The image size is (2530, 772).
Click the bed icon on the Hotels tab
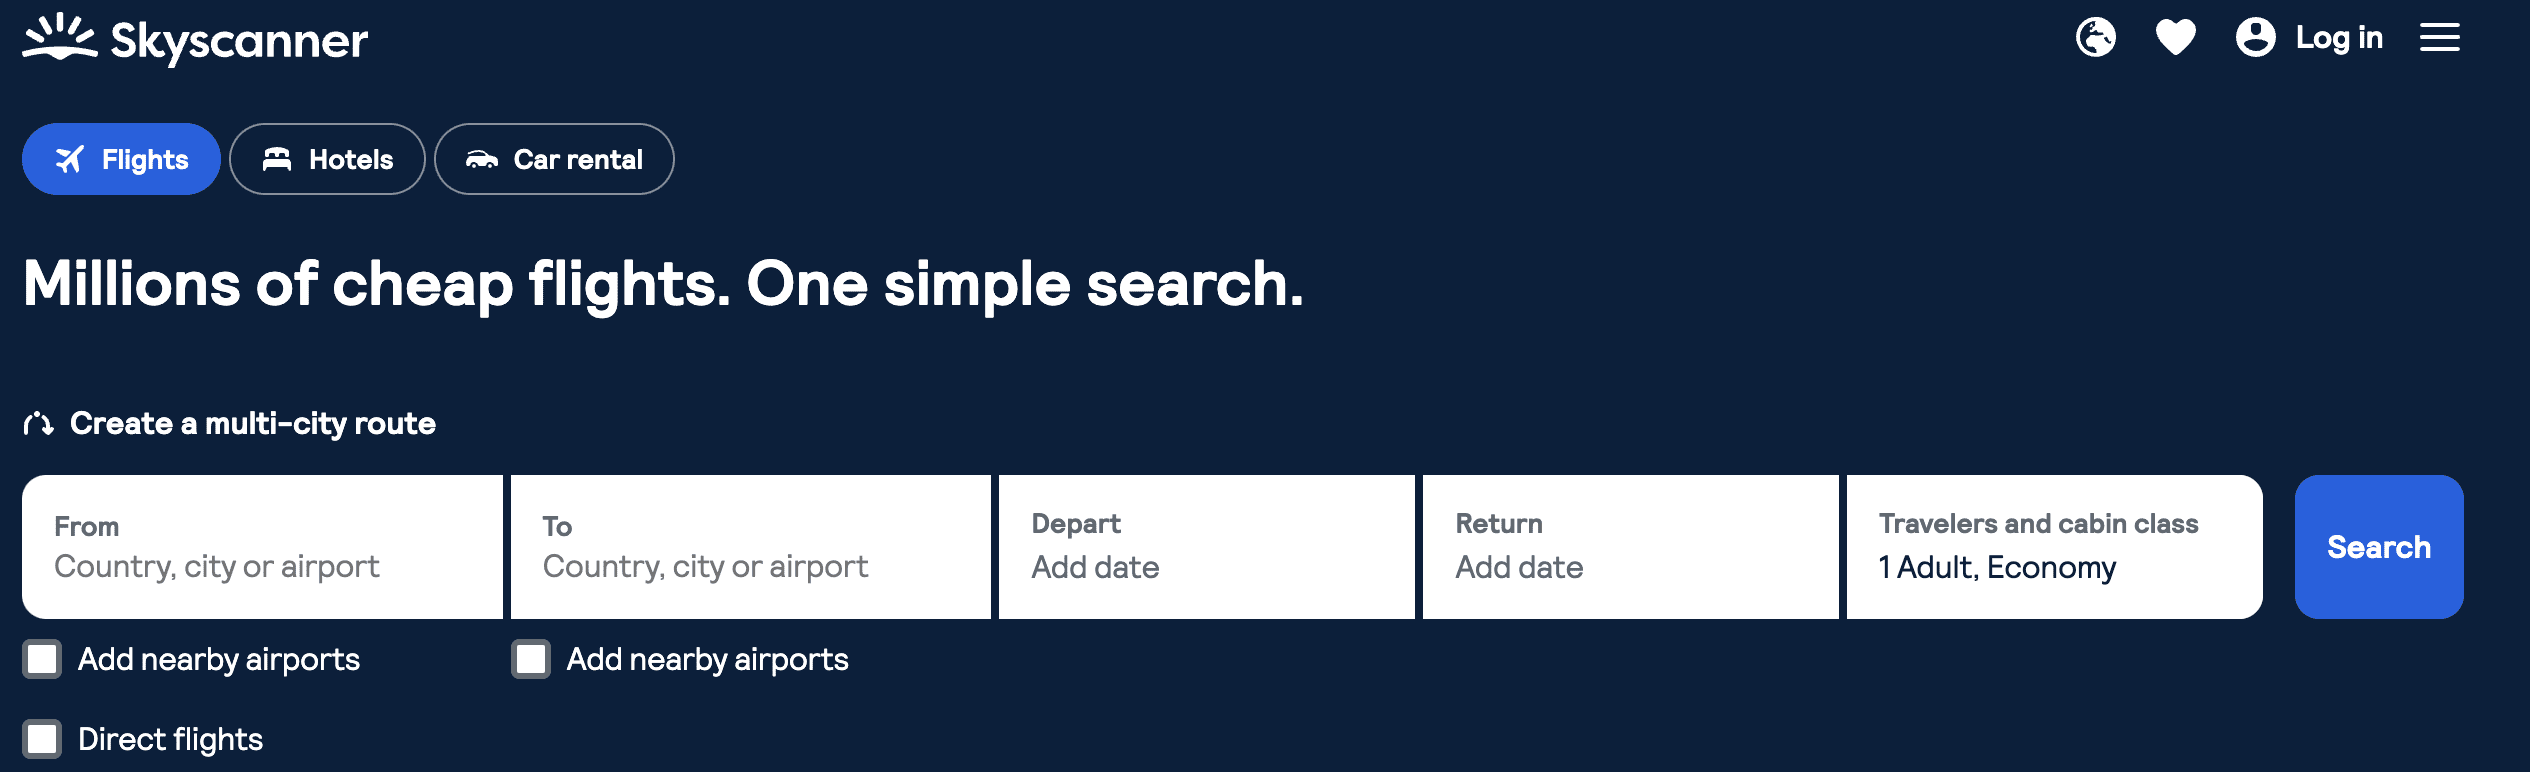coord(277,158)
